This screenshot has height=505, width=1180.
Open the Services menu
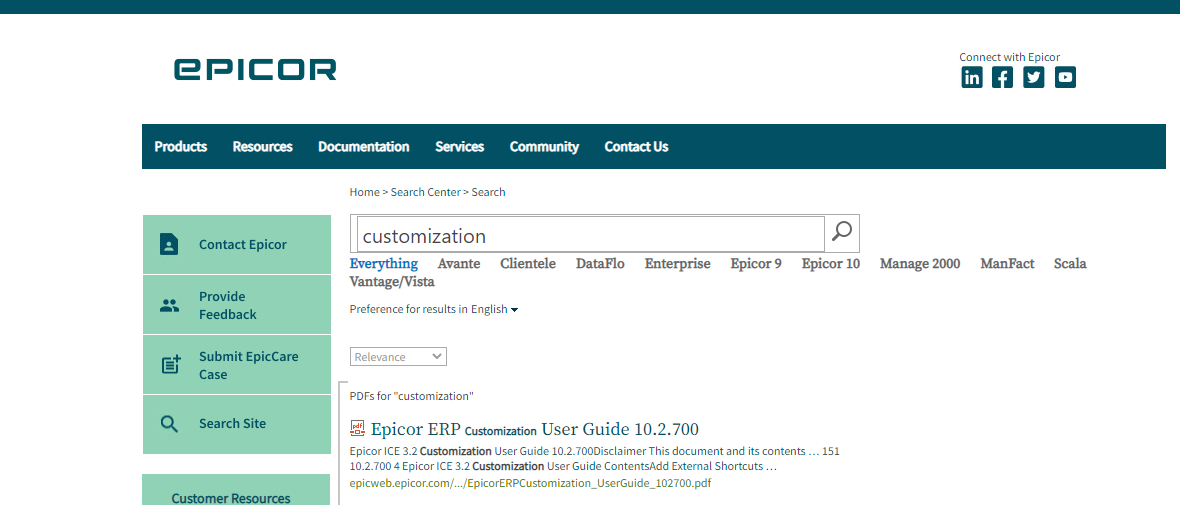coord(460,147)
